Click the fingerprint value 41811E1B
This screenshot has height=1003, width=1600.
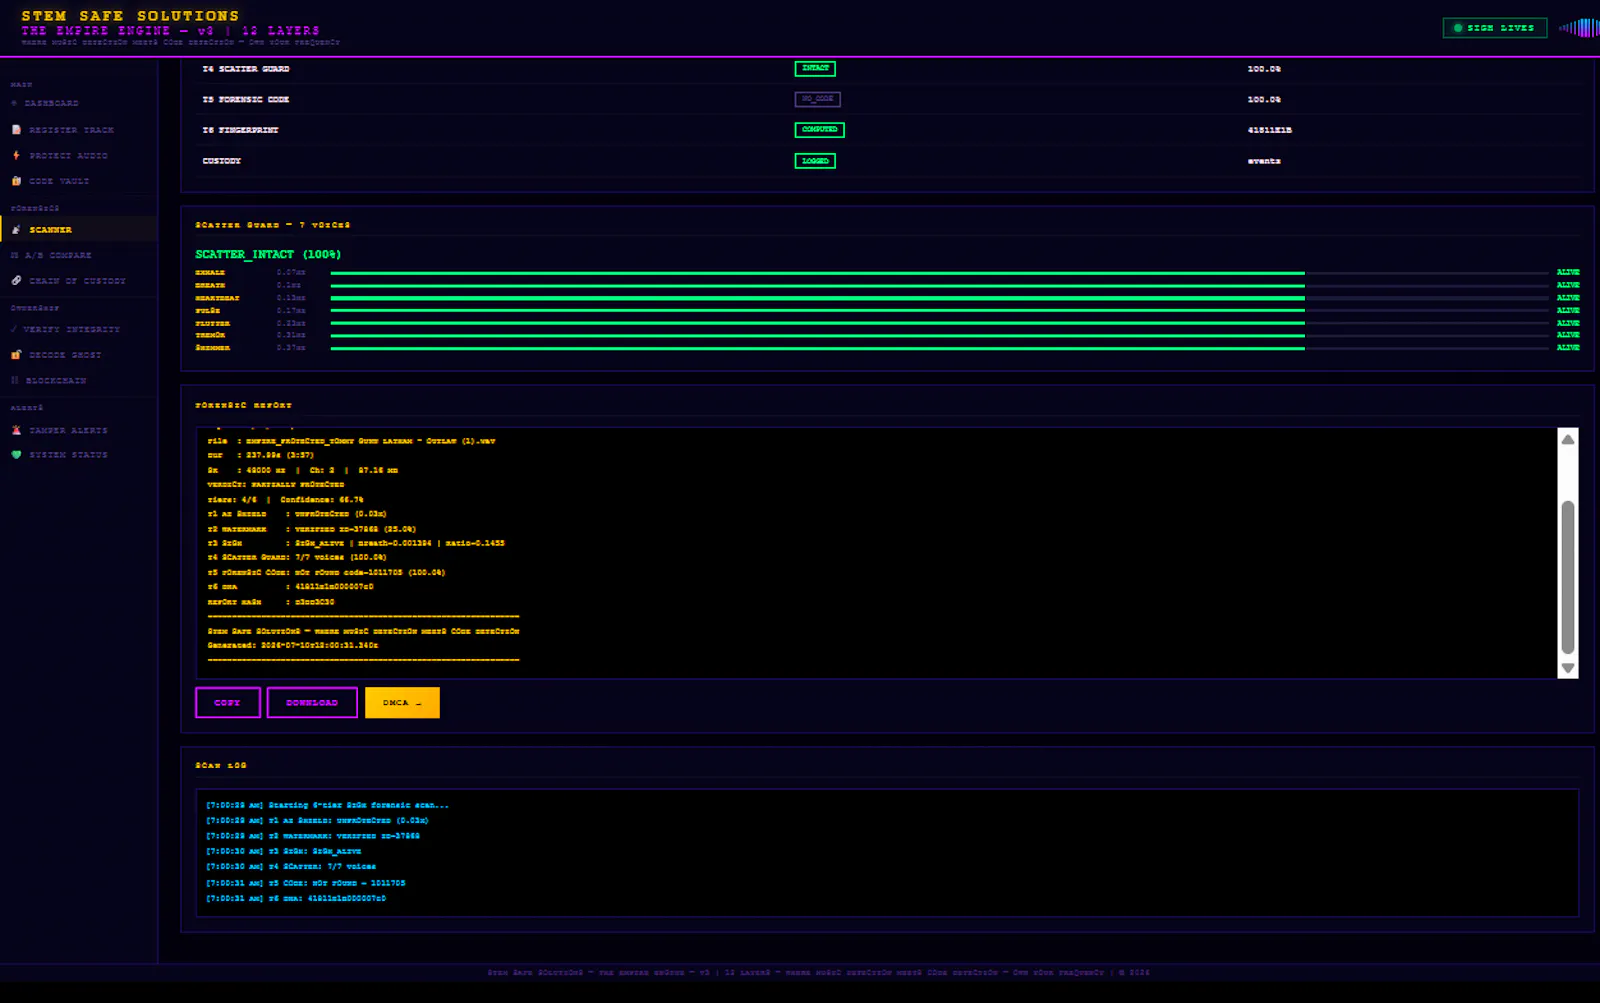1270,130
